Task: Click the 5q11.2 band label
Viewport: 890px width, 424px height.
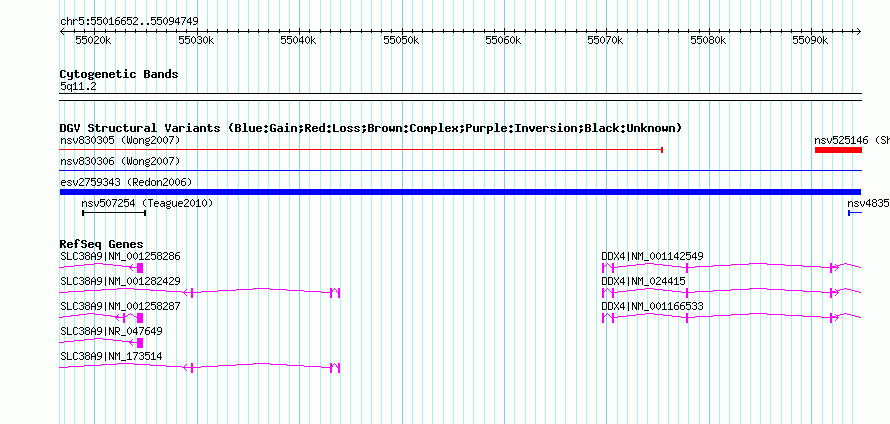Action: coord(78,87)
